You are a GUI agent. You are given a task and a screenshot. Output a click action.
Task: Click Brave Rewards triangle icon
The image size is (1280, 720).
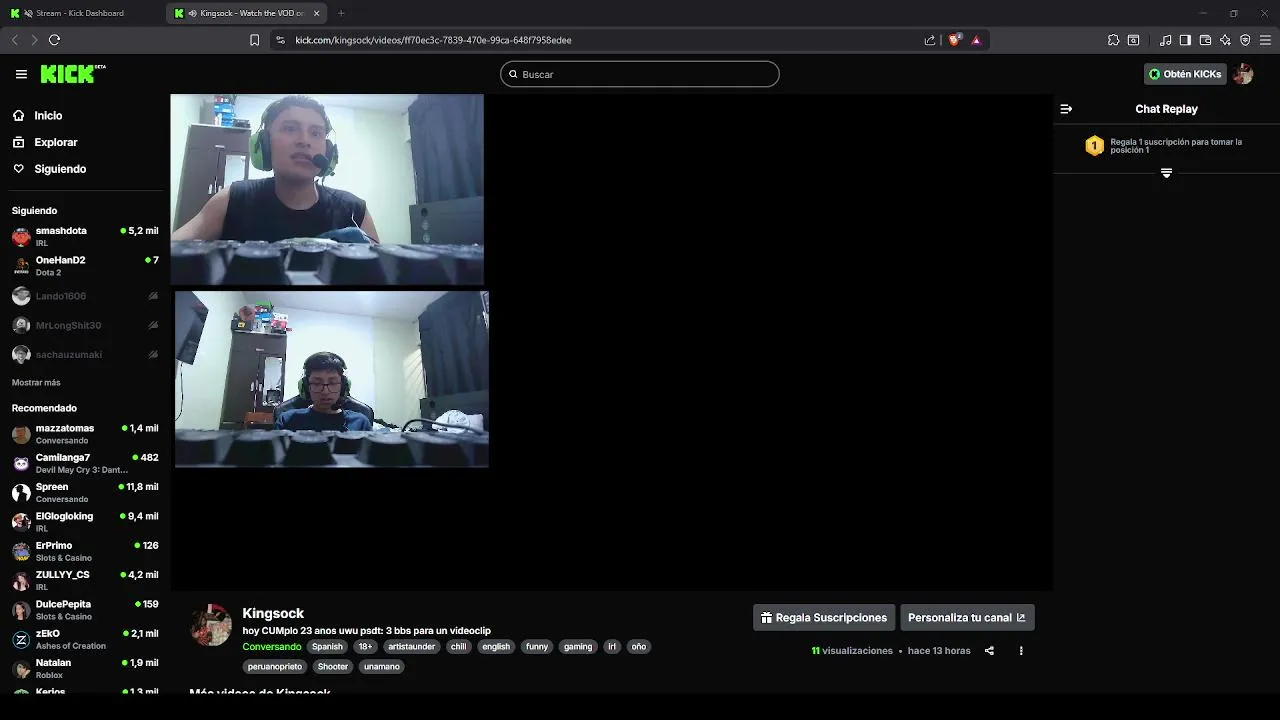pyautogui.click(x=976, y=40)
